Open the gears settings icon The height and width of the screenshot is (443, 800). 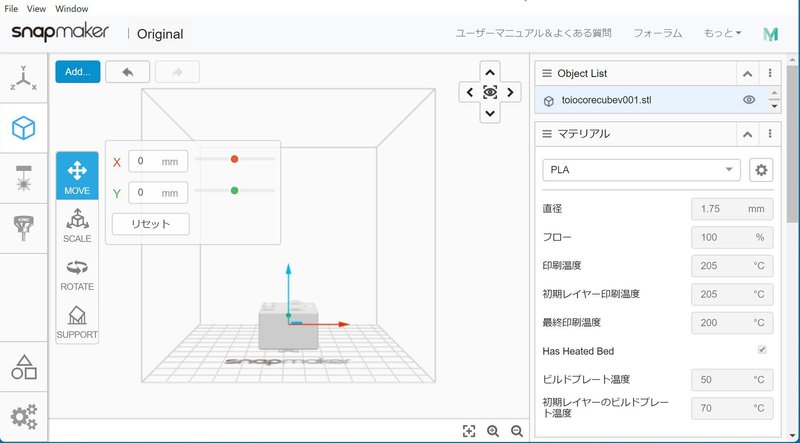click(23, 416)
